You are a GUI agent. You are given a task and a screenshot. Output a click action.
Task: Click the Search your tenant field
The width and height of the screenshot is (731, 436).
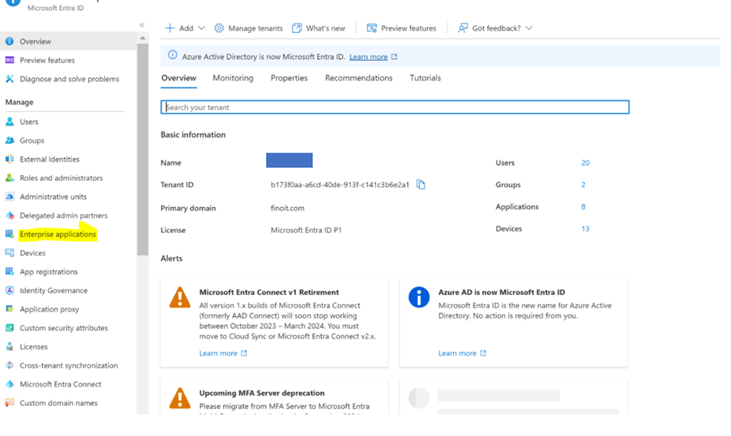coord(395,107)
